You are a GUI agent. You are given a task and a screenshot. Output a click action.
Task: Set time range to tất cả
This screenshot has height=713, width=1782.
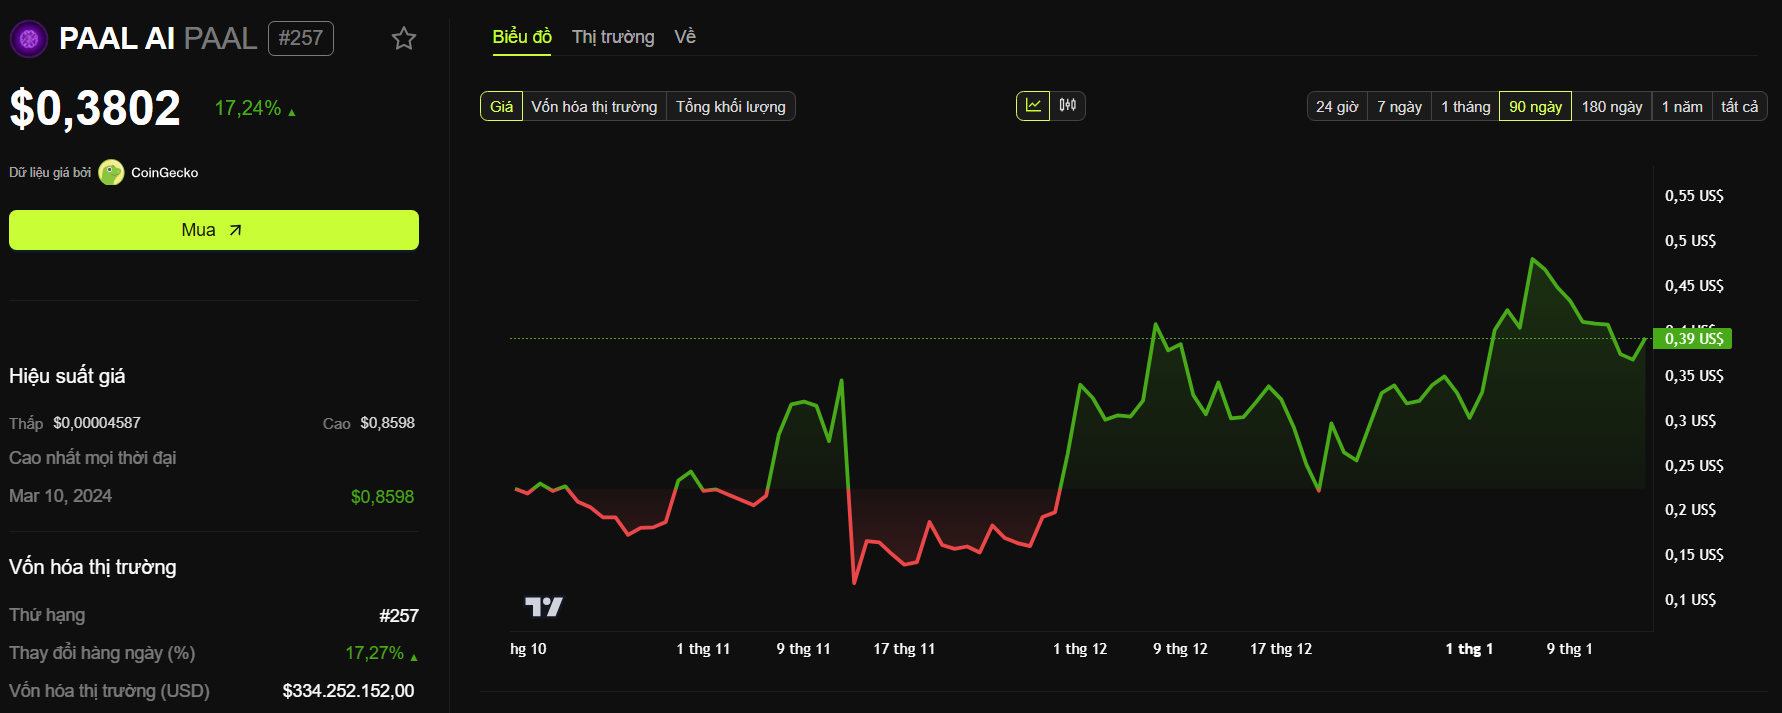point(1740,107)
